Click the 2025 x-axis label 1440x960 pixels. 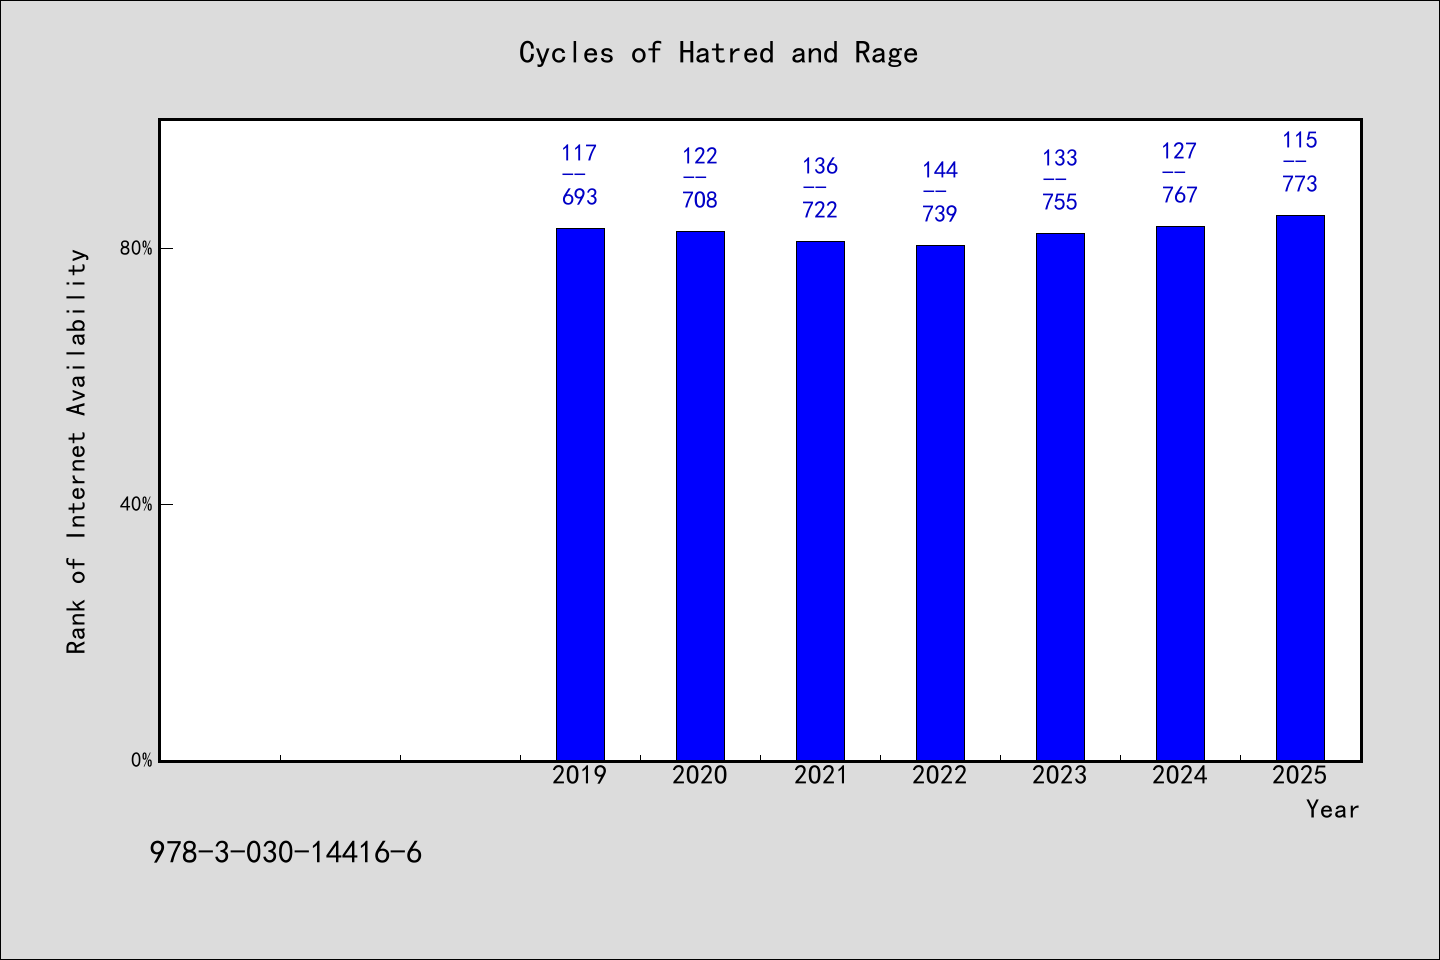pos(1300,775)
